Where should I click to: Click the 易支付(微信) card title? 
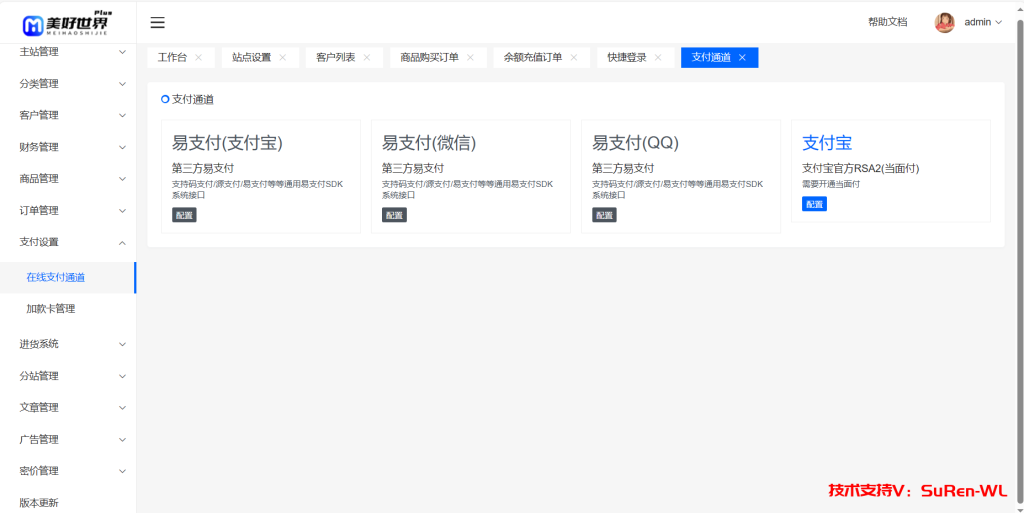point(429,142)
